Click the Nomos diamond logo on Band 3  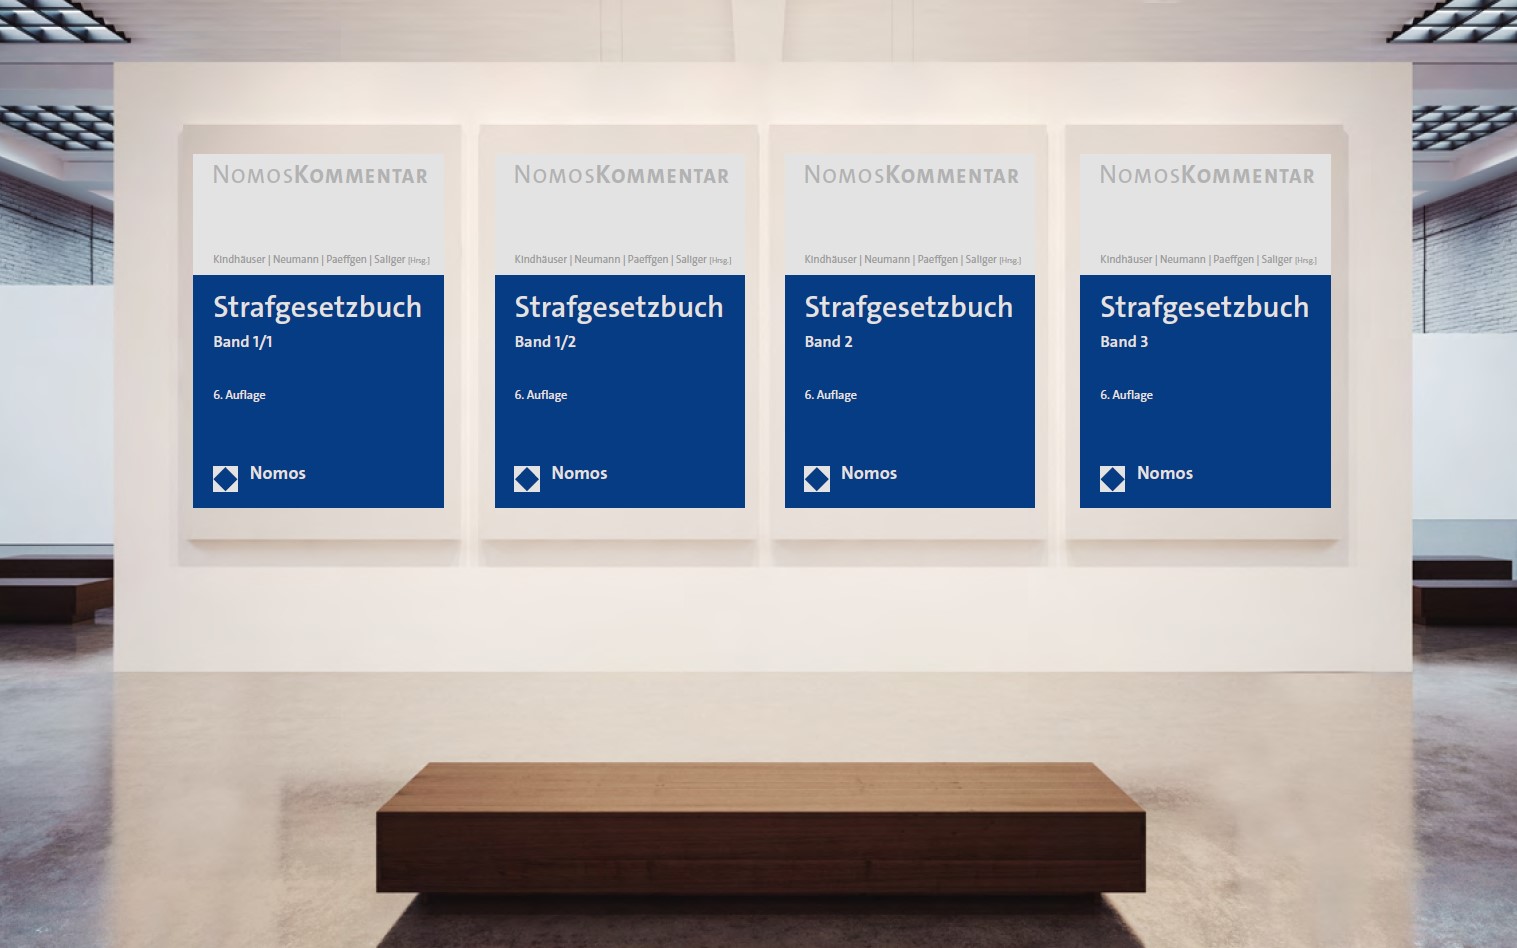[1113, 479]
